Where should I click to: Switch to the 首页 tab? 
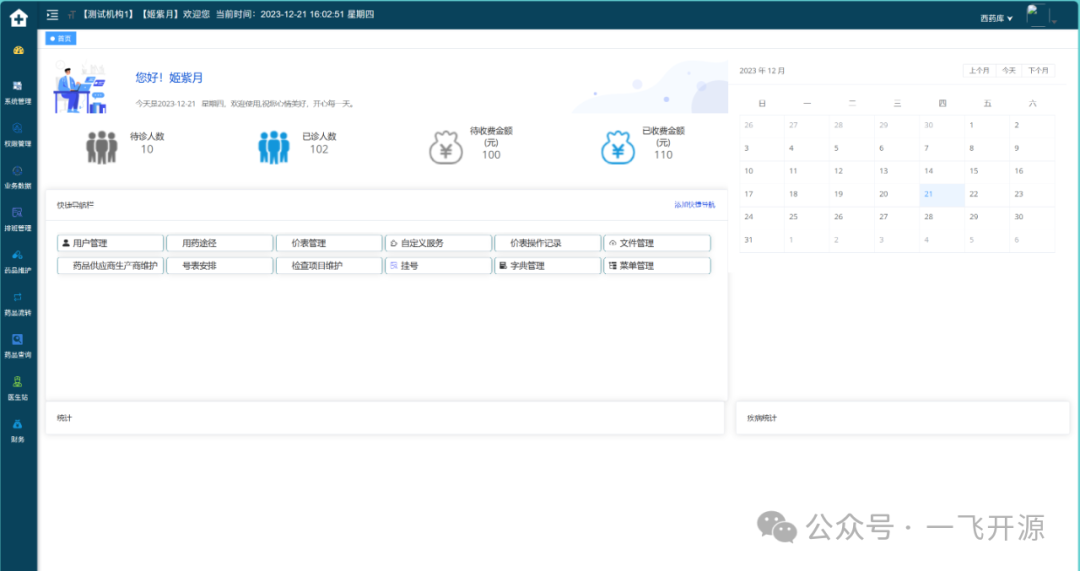tap(61, 38)
